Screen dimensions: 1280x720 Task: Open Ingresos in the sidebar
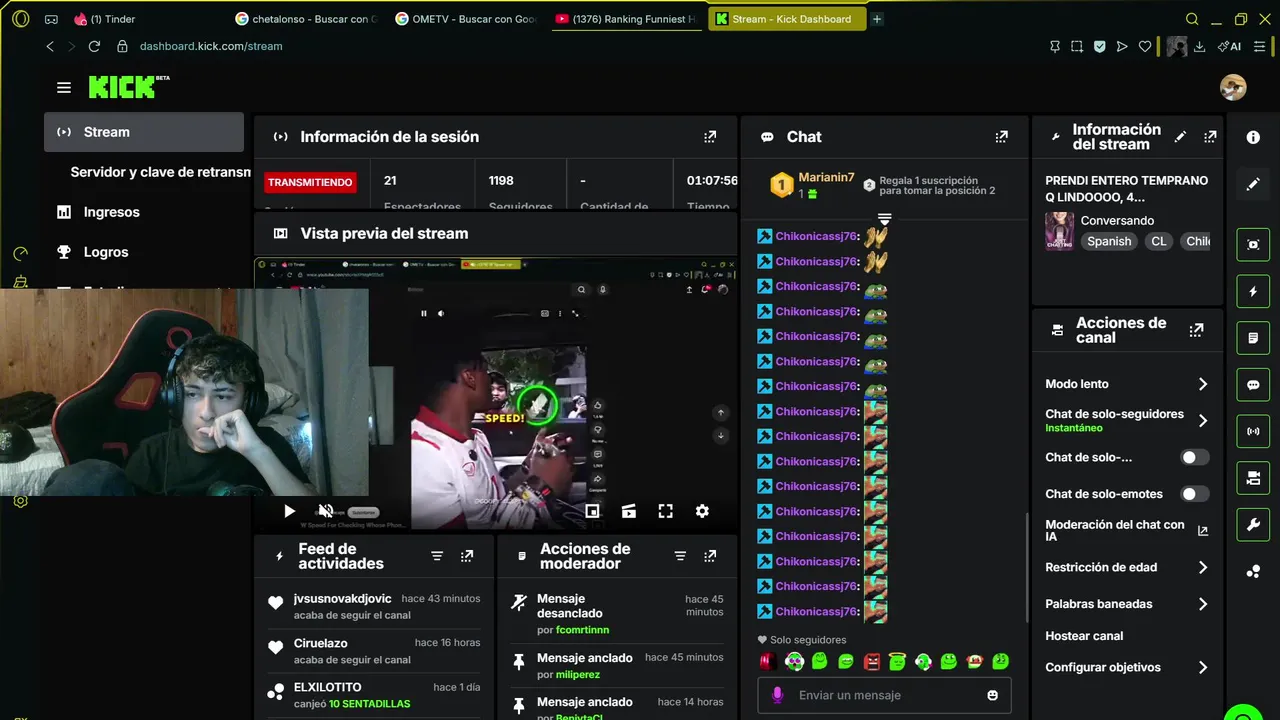pos(111,212)
